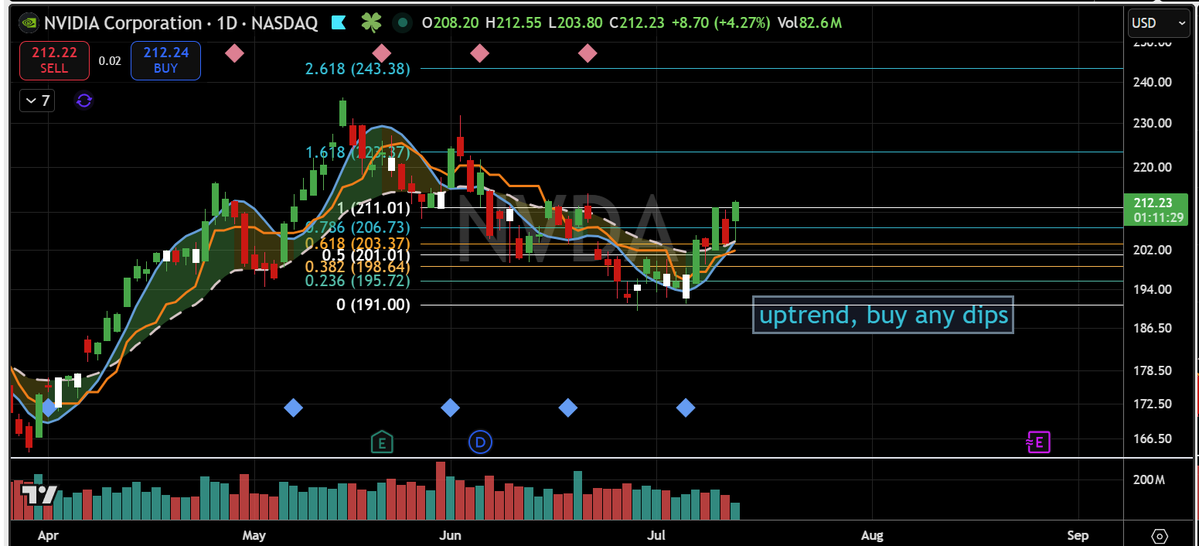Click the 166.50 price axis label
This screenshot has width=1199, height=546.
coord(1152,439)
